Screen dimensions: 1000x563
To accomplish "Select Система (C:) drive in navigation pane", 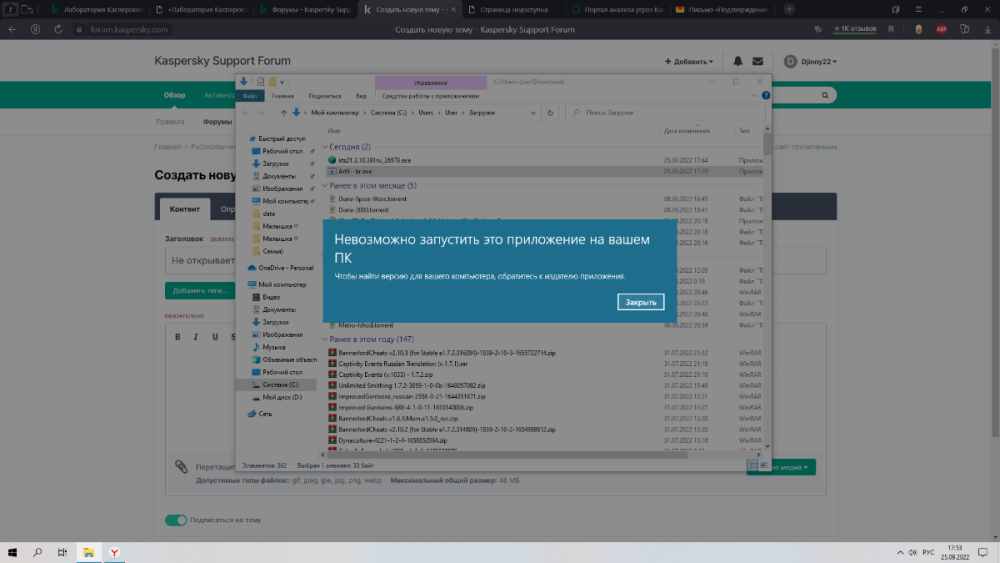I will [x=280, y=384].
